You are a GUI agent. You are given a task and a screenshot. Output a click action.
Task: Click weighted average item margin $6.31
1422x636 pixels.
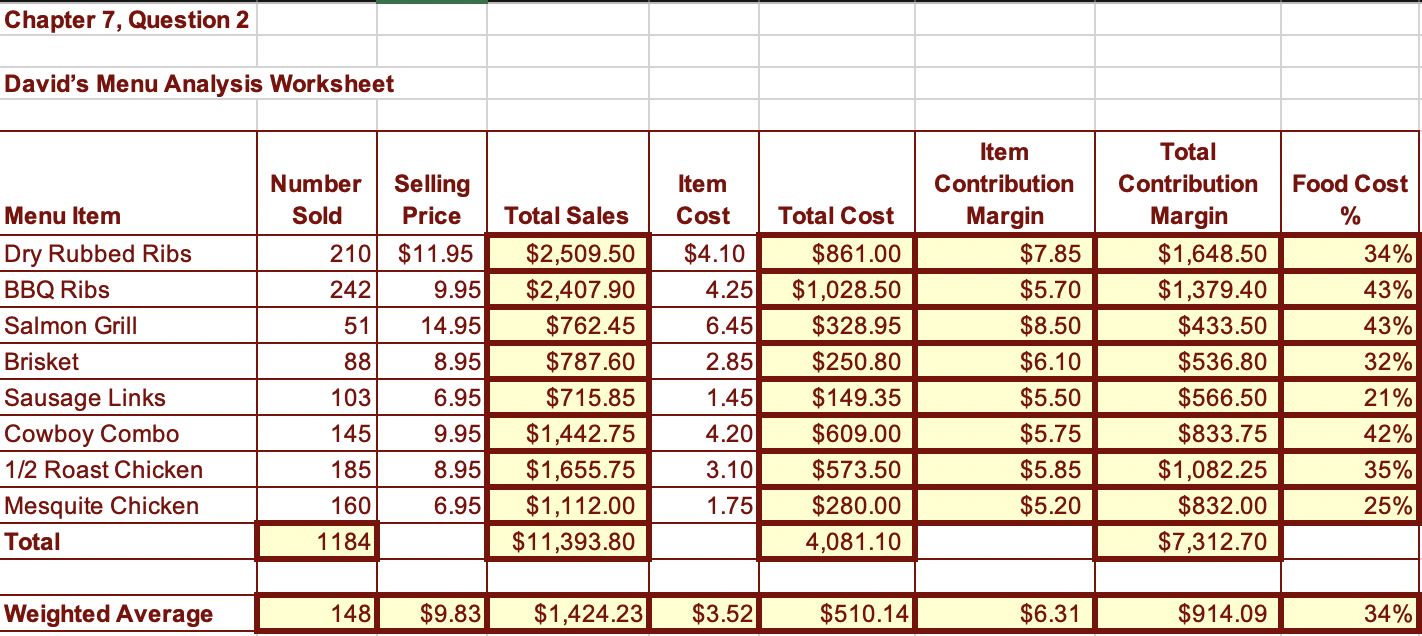[x=1004, y=613]
